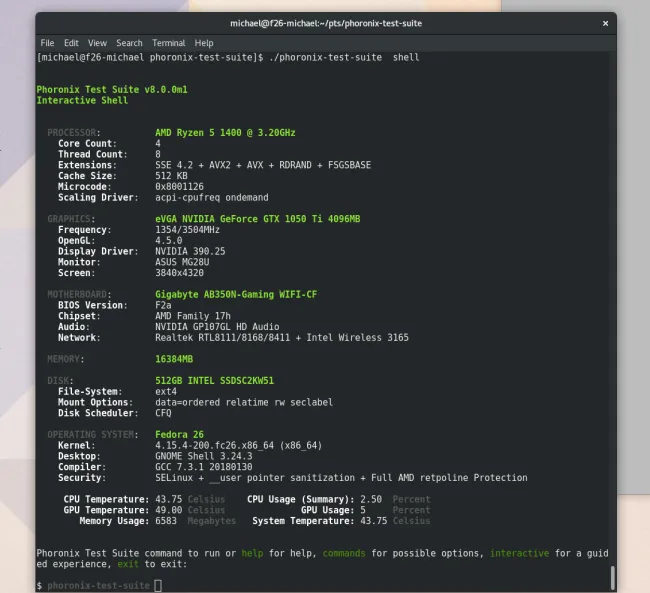Click the green 'interactive' keyword
The width and height of the screenshot is (650, 593).
(x=519, y=553)
